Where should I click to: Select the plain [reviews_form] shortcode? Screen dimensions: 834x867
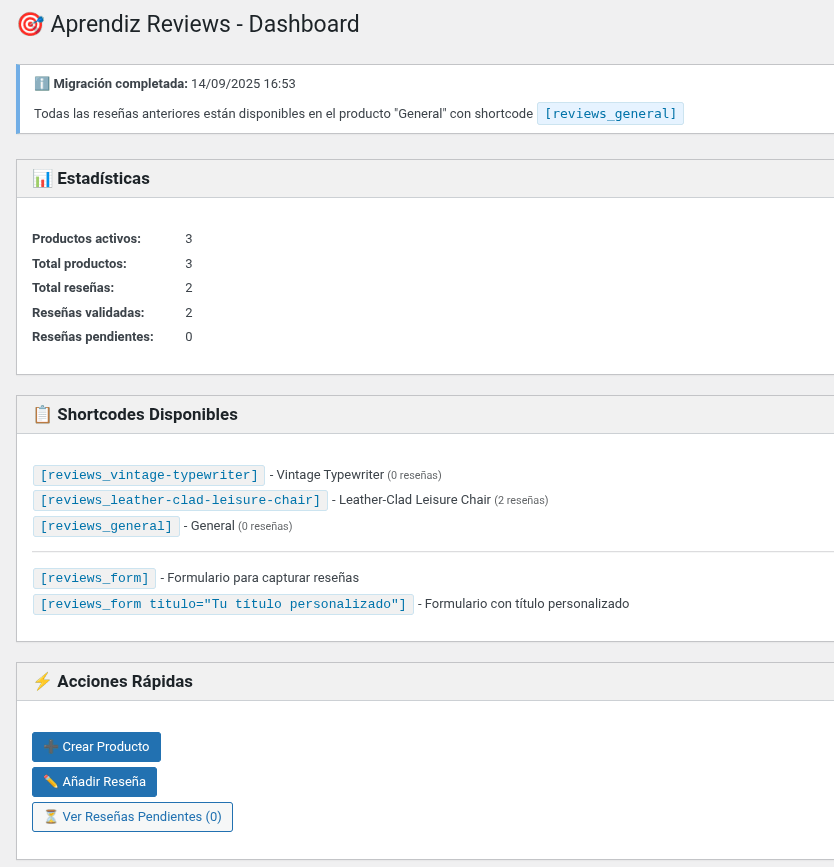pyautogui.click(x=94, y=578)
